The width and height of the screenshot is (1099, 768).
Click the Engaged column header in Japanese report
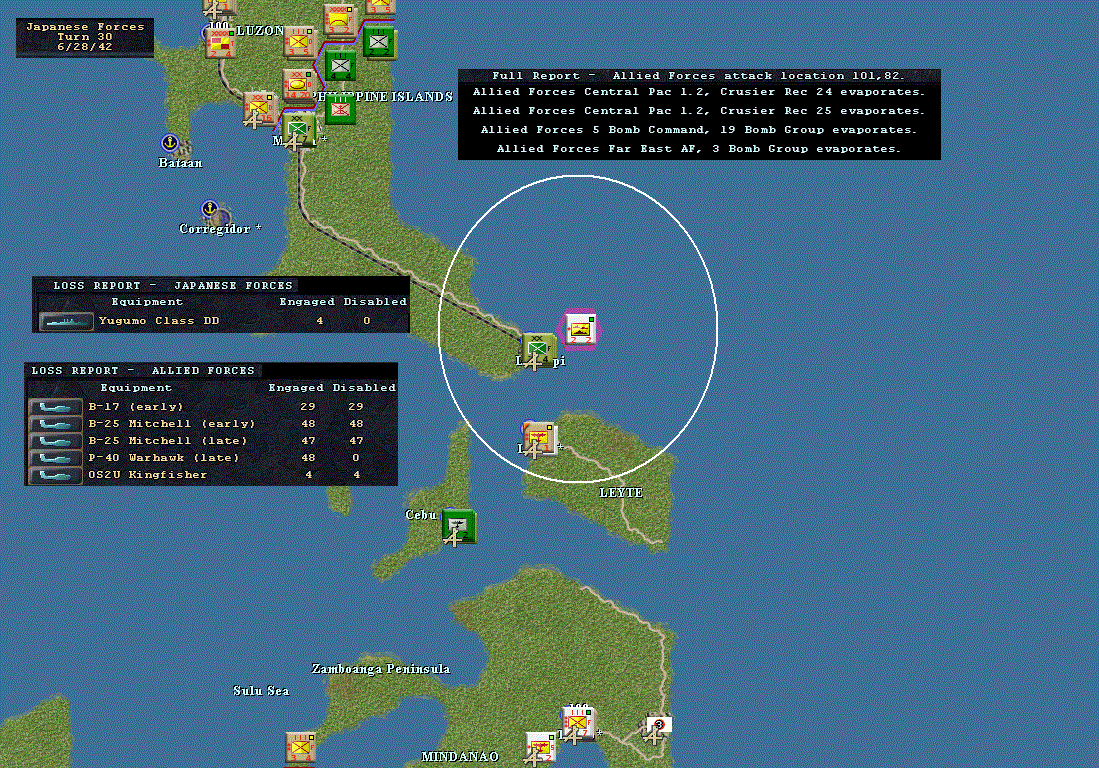coord(307,302)
